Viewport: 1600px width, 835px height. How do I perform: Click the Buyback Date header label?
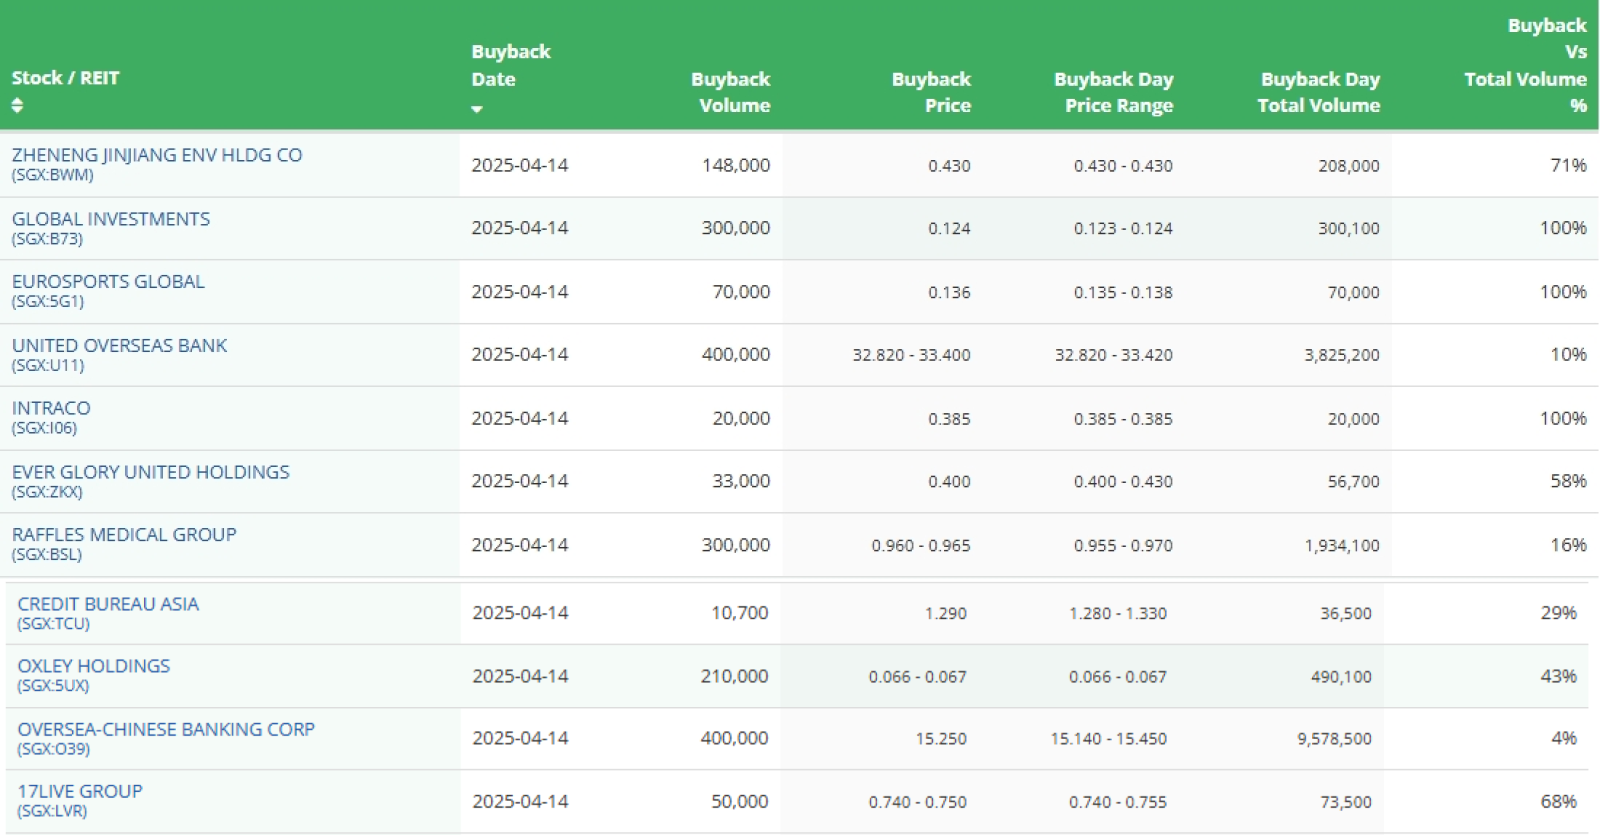(x=511, y=65)
